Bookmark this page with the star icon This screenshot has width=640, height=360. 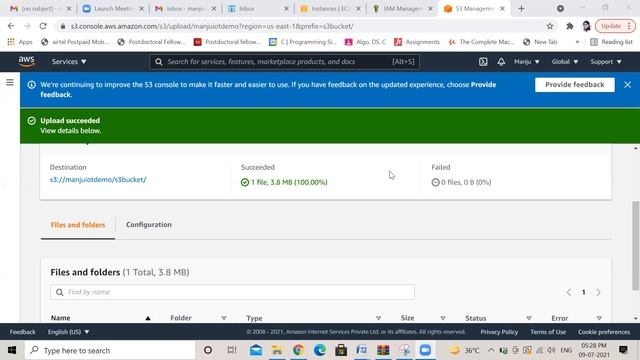click(x=550, y=26)
